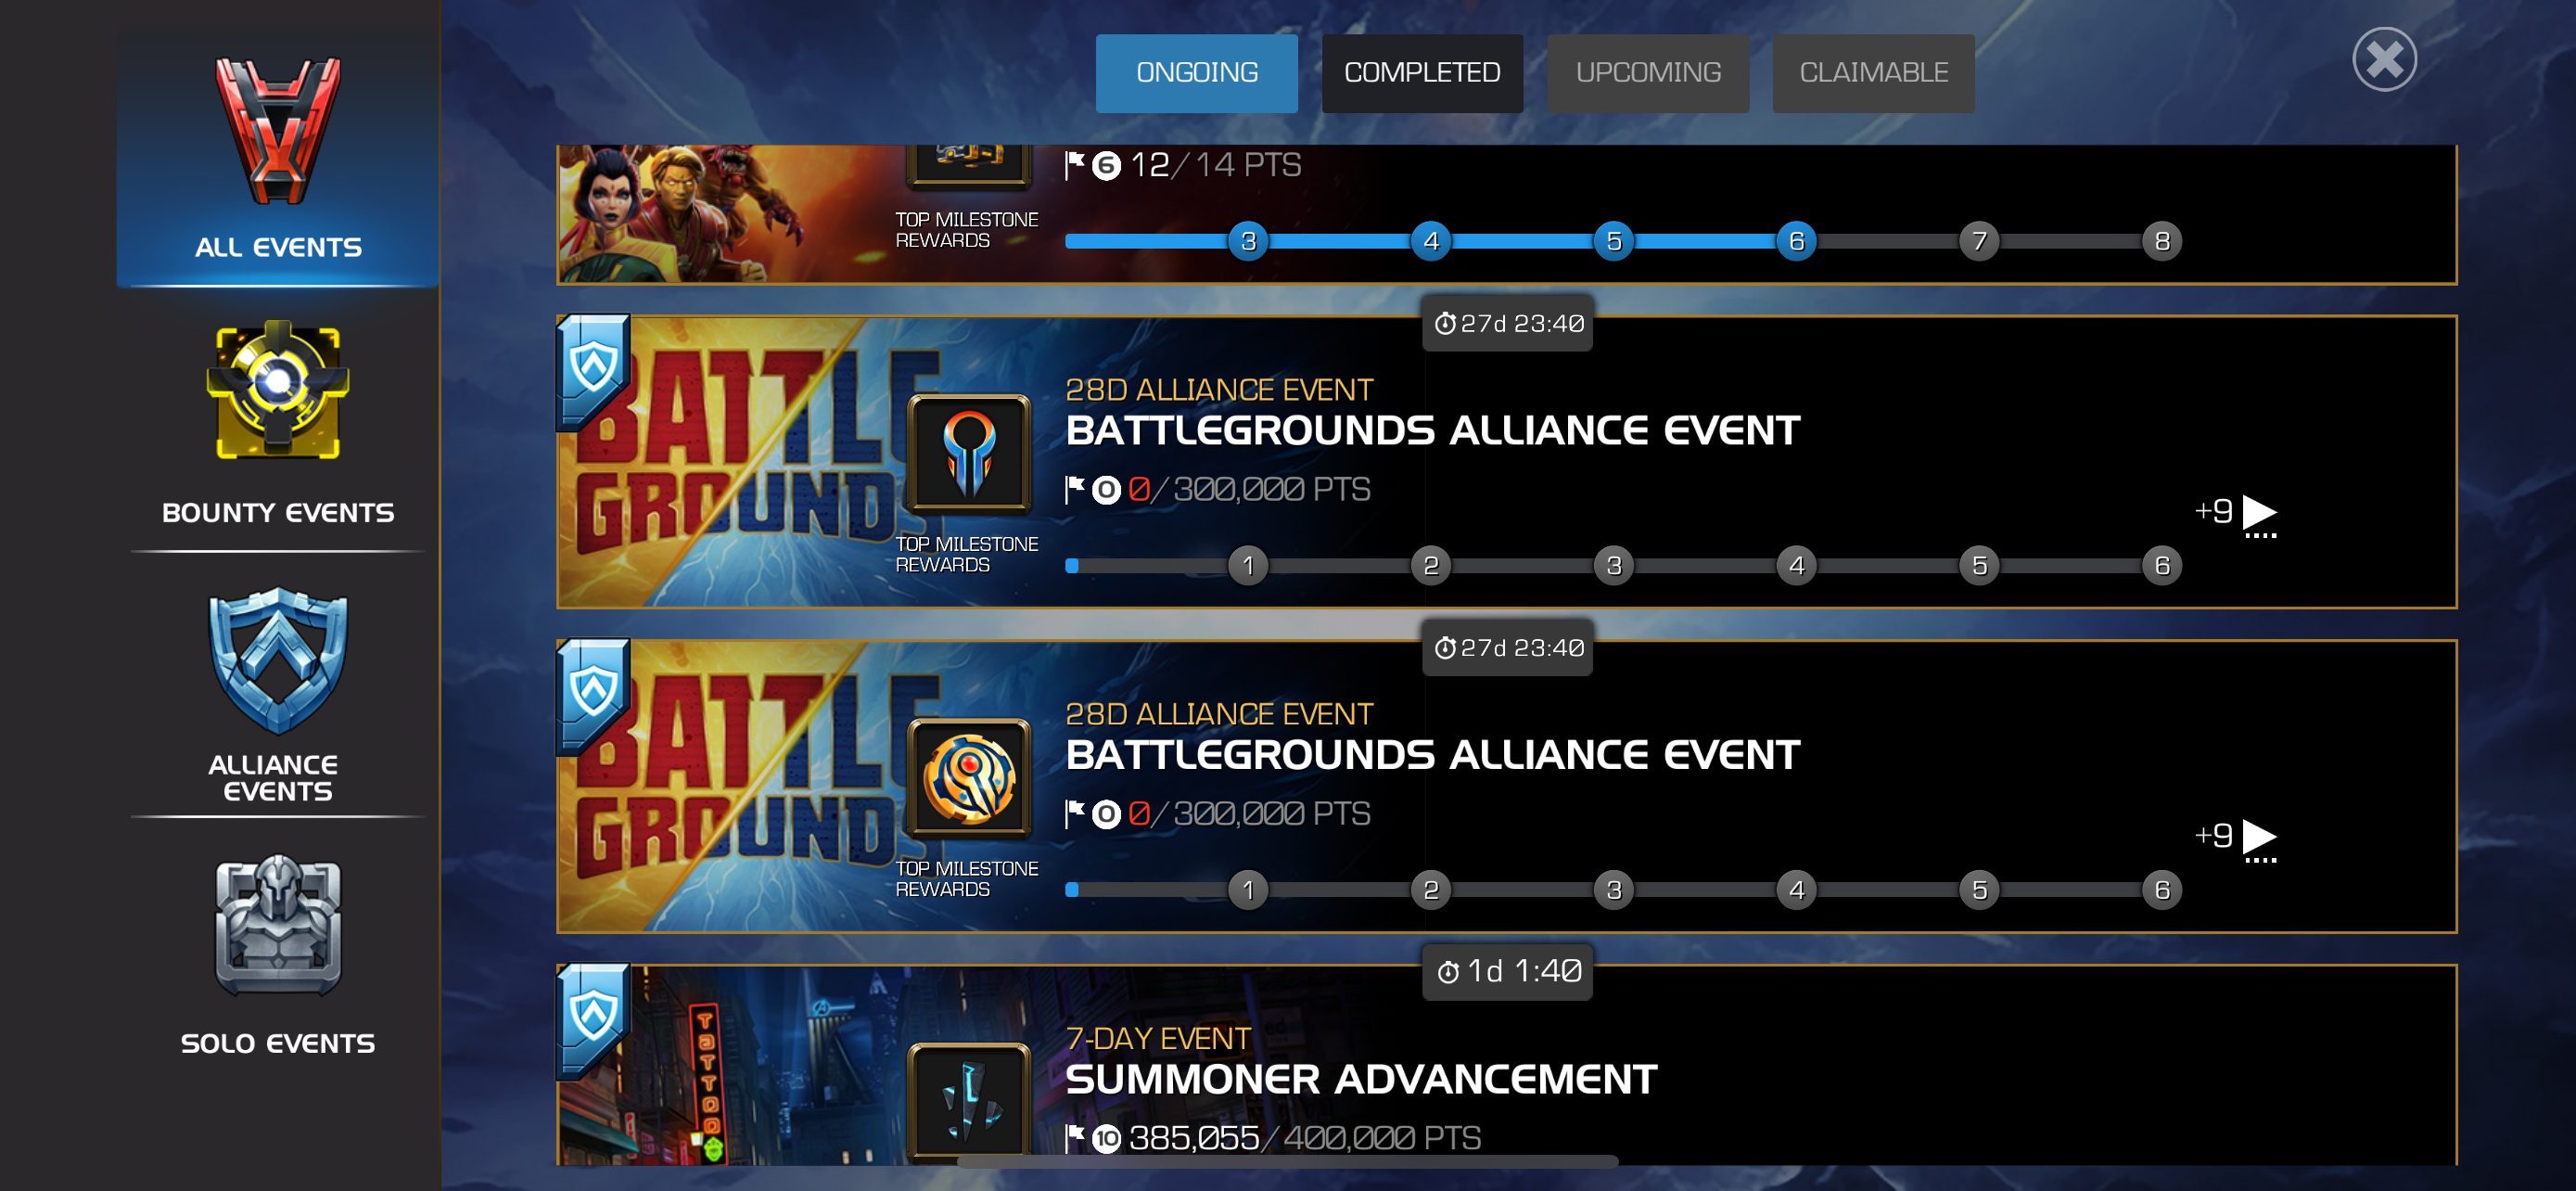This screenshot has height=1191, width=2576.
Task: Open the Claimable tab
Action: click(1873, 73)
